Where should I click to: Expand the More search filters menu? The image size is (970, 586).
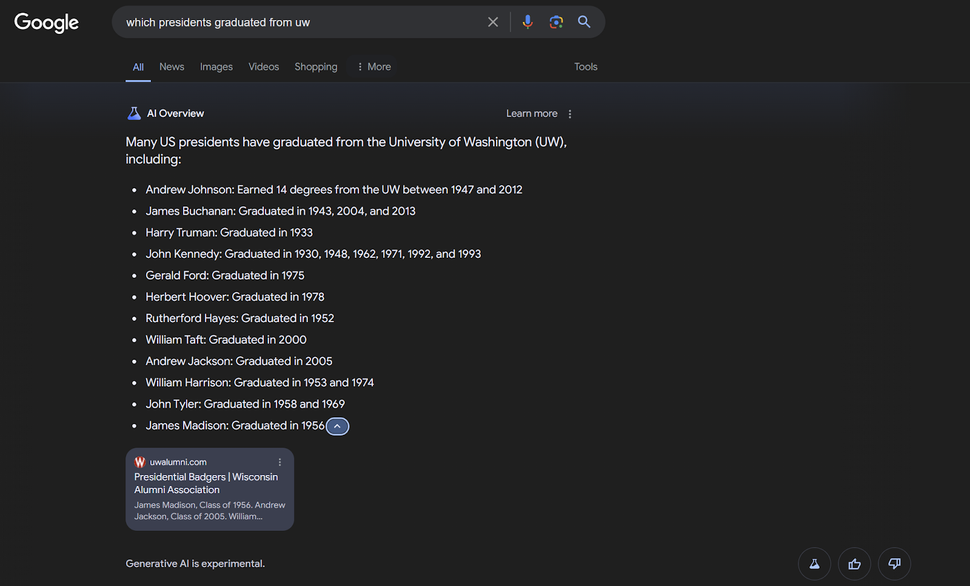[374, 67]
